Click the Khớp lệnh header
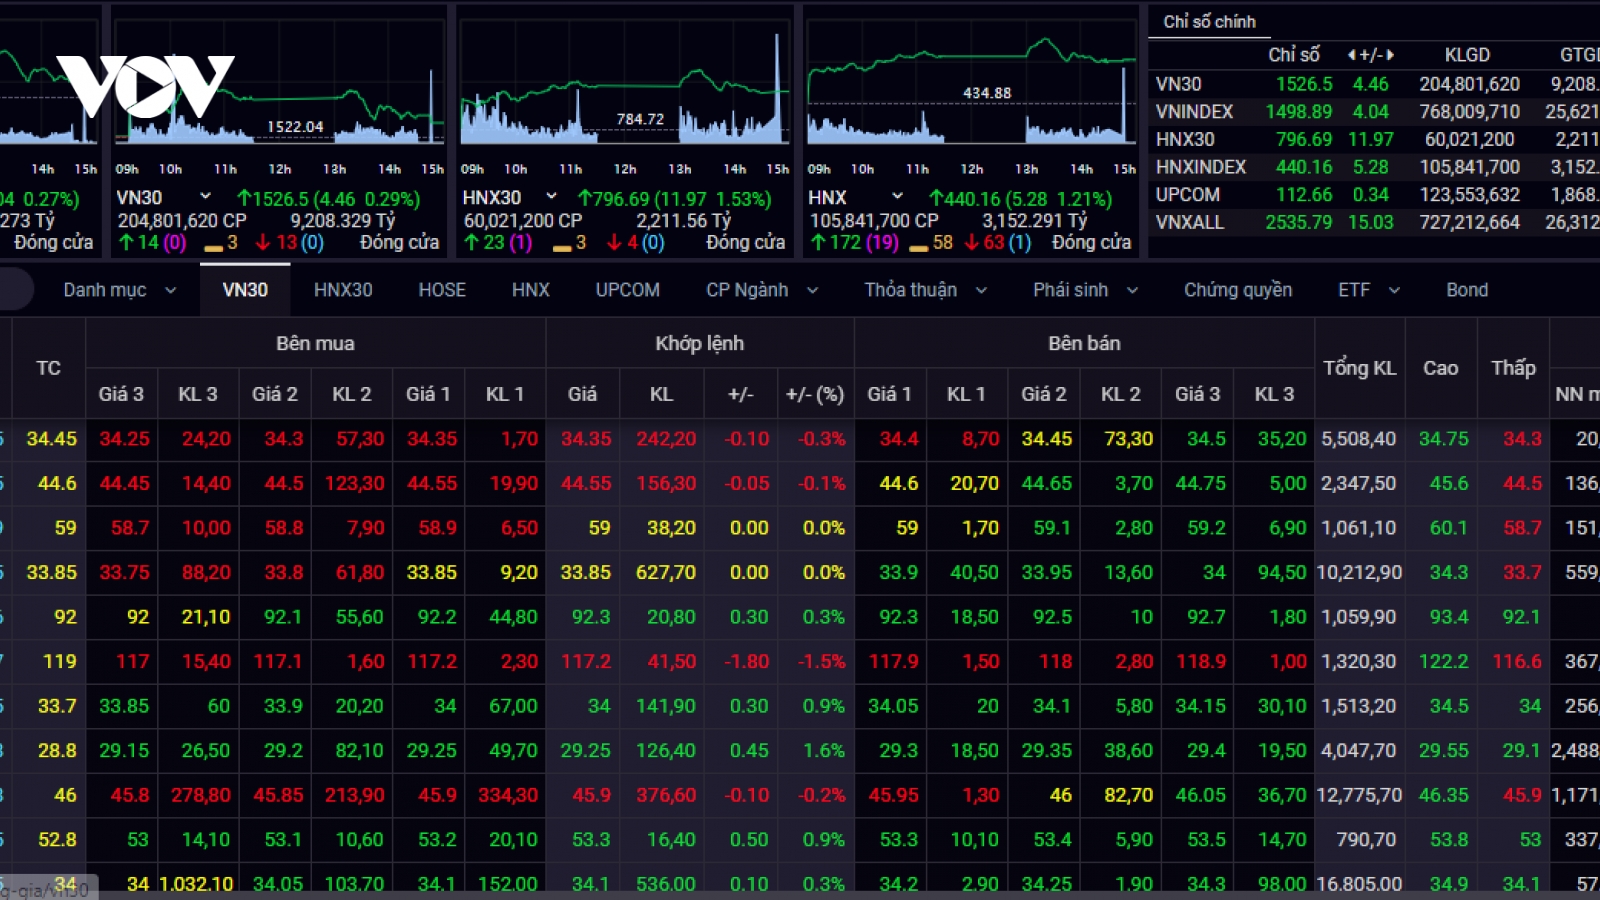 pos(699,343)
